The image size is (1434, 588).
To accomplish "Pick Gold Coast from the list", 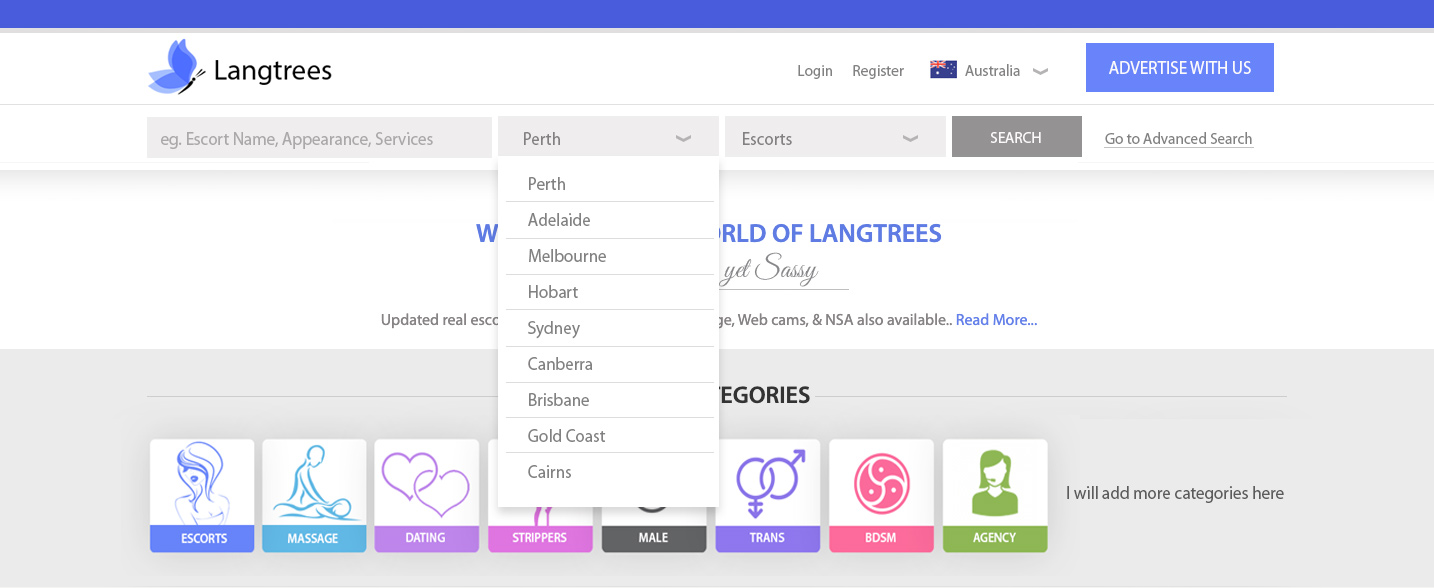I will tap(566, 436).
